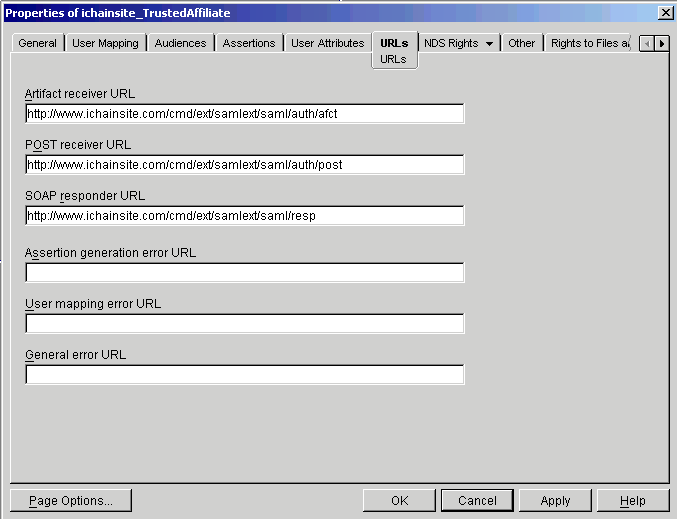Screen dimensions: 677x519
Task: Focus the User mapping error URL field
Action: 245,323
